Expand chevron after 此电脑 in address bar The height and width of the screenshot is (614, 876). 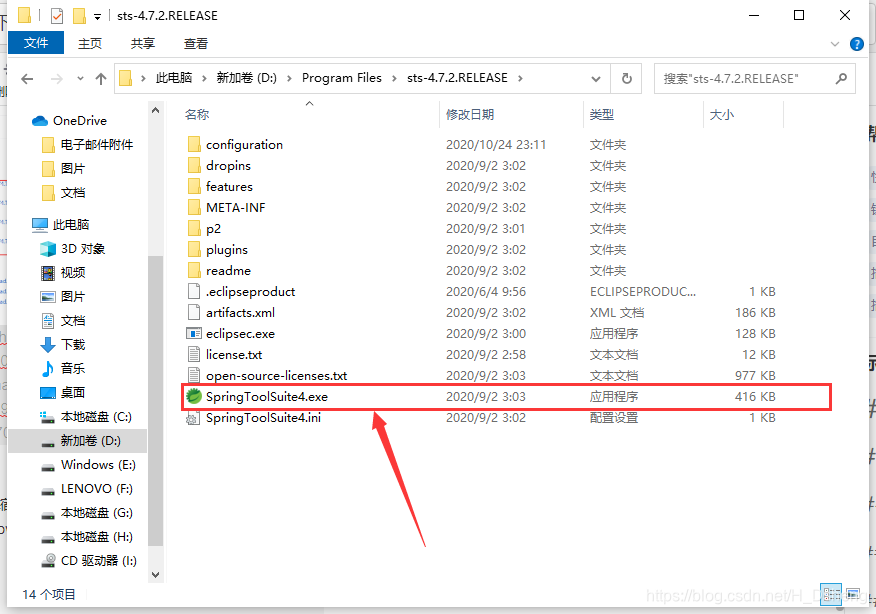[x=204, y=78]
